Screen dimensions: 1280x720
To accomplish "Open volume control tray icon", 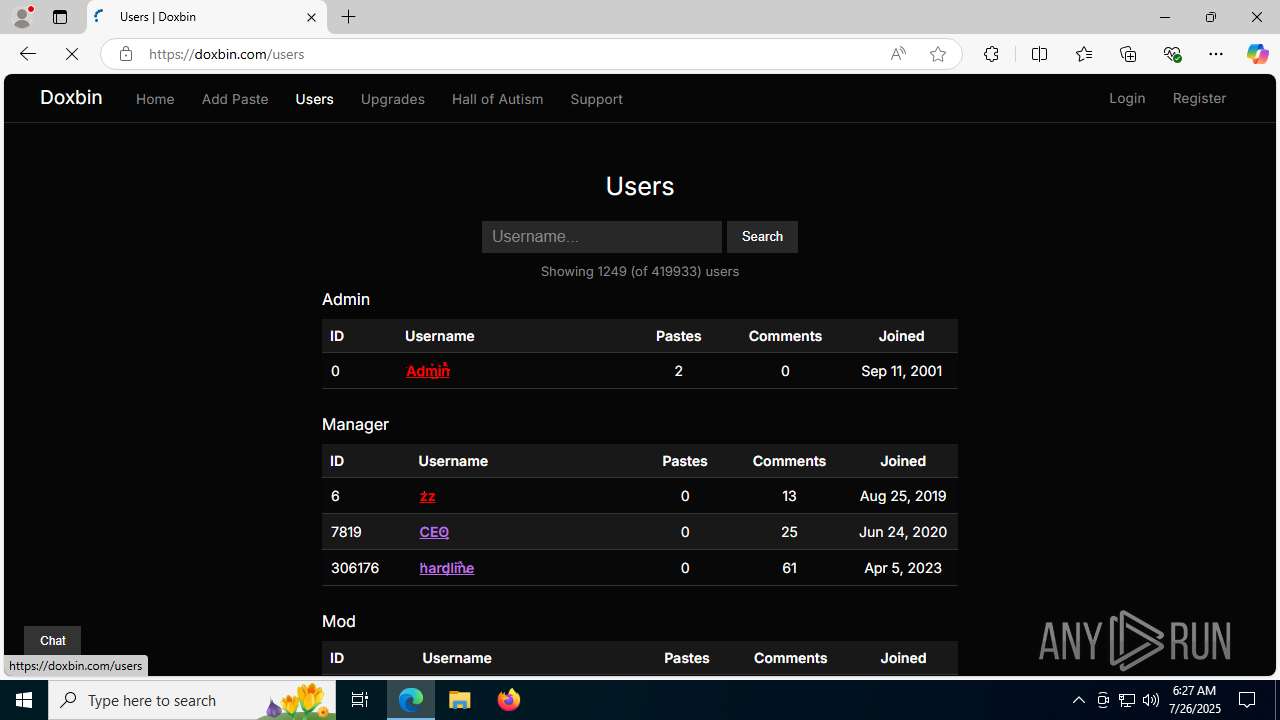I will (x=1151, y=700).
